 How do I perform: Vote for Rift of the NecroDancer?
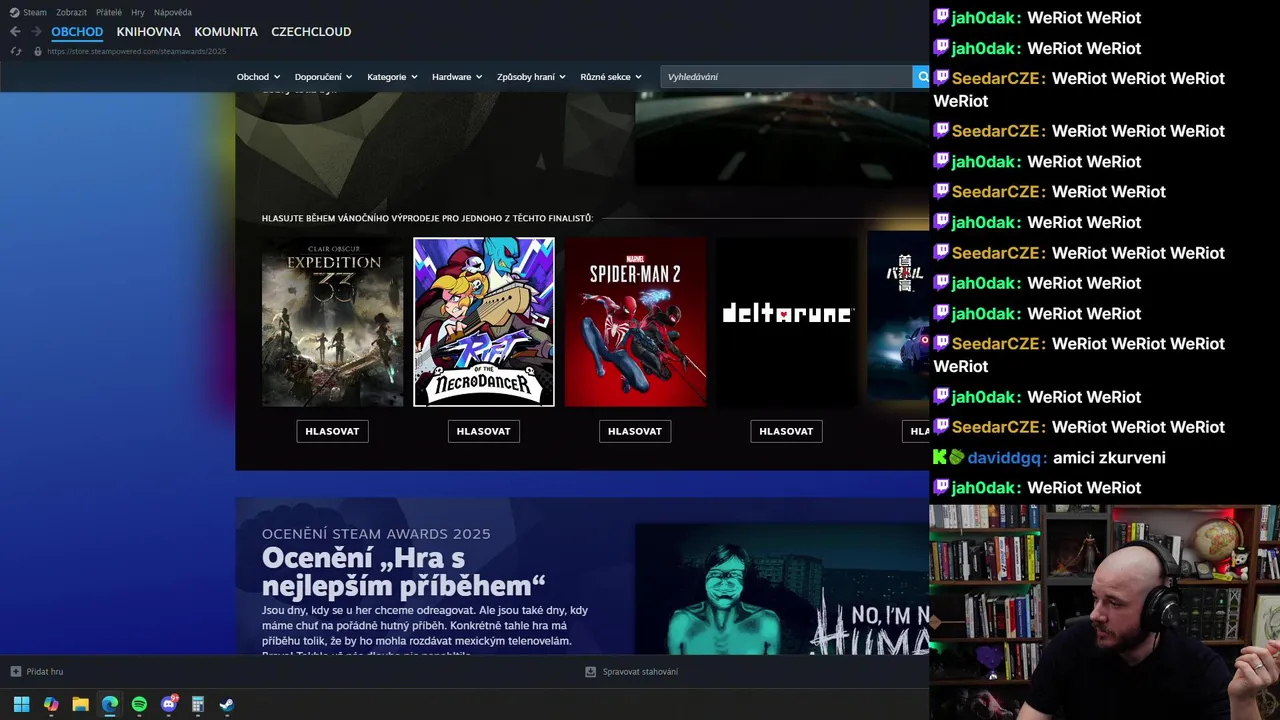tap(484, 431)
